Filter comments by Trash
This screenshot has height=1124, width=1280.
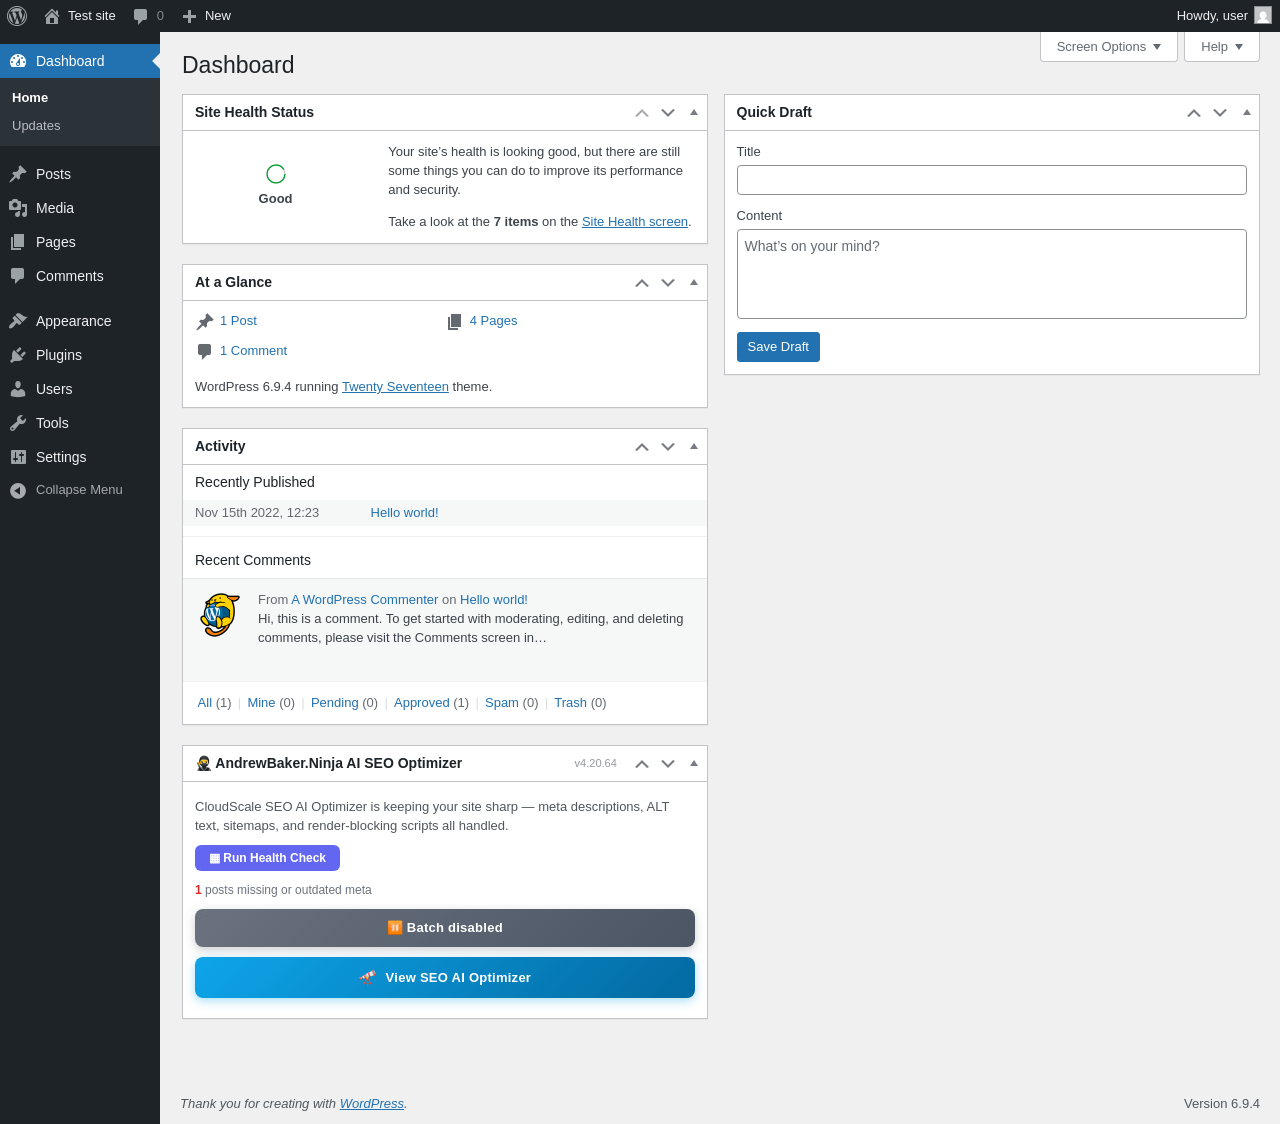(x=570, y=703)
